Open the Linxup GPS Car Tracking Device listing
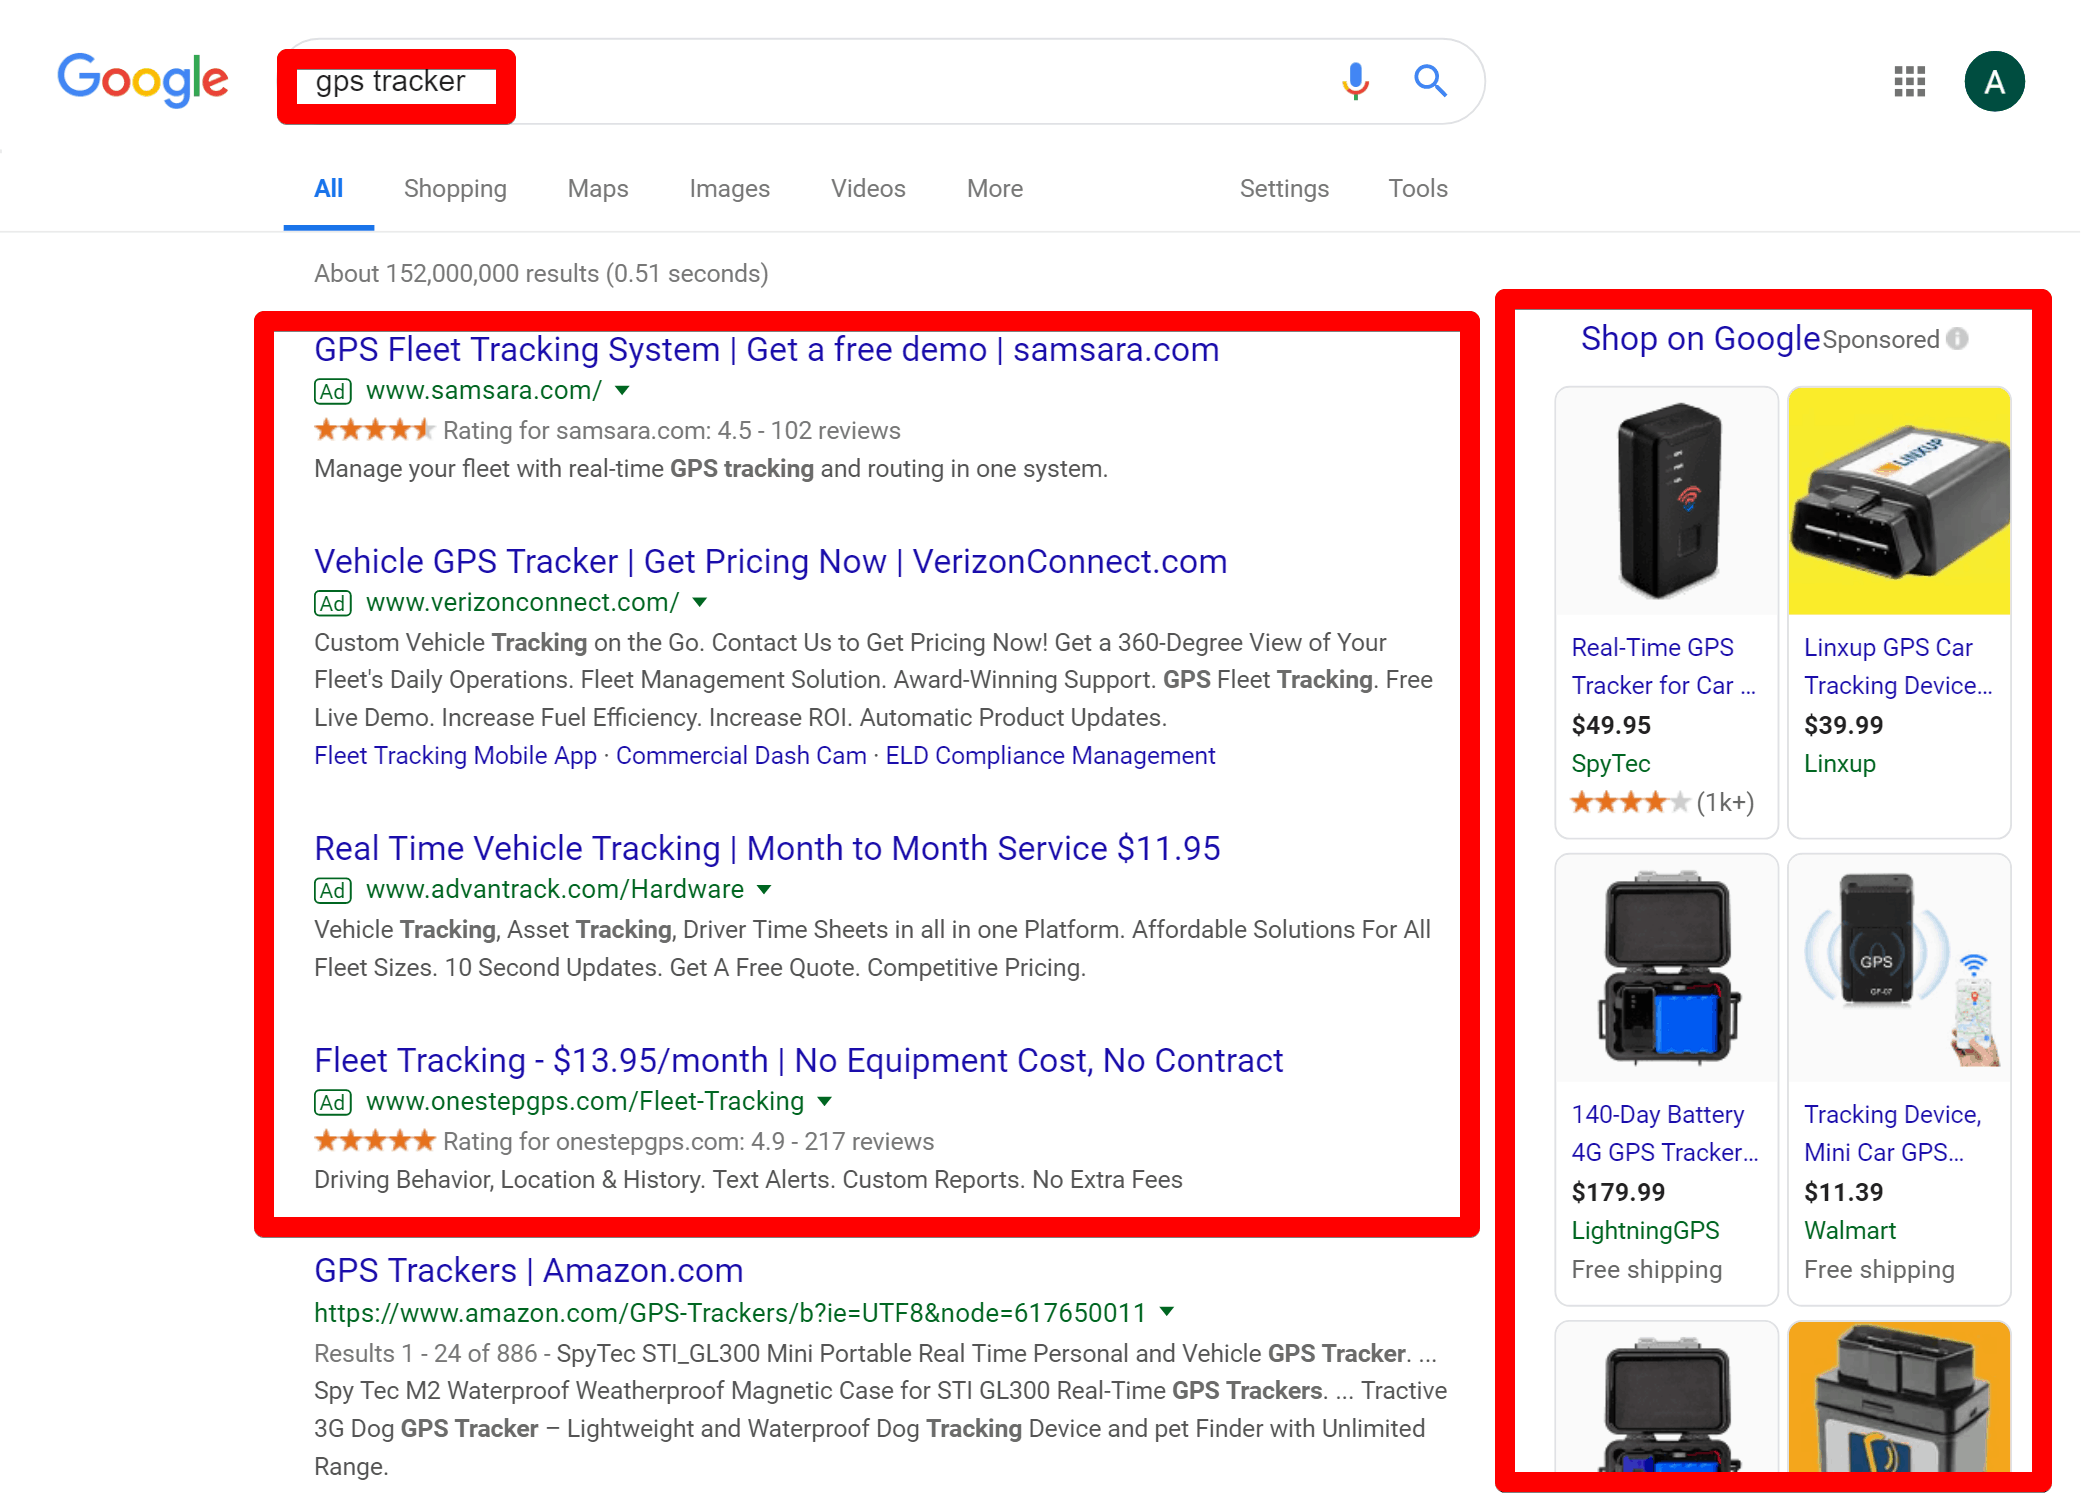The width and height of the screenshot is (2082, 1495). click(x=1897, y=666)
